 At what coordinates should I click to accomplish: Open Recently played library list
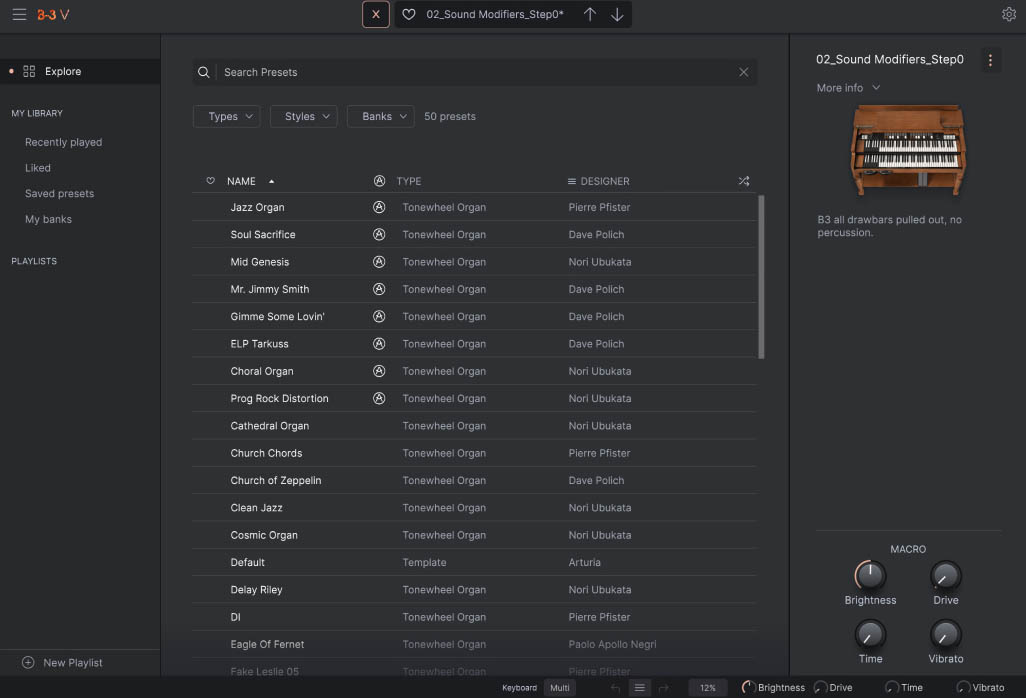point(63,142)
